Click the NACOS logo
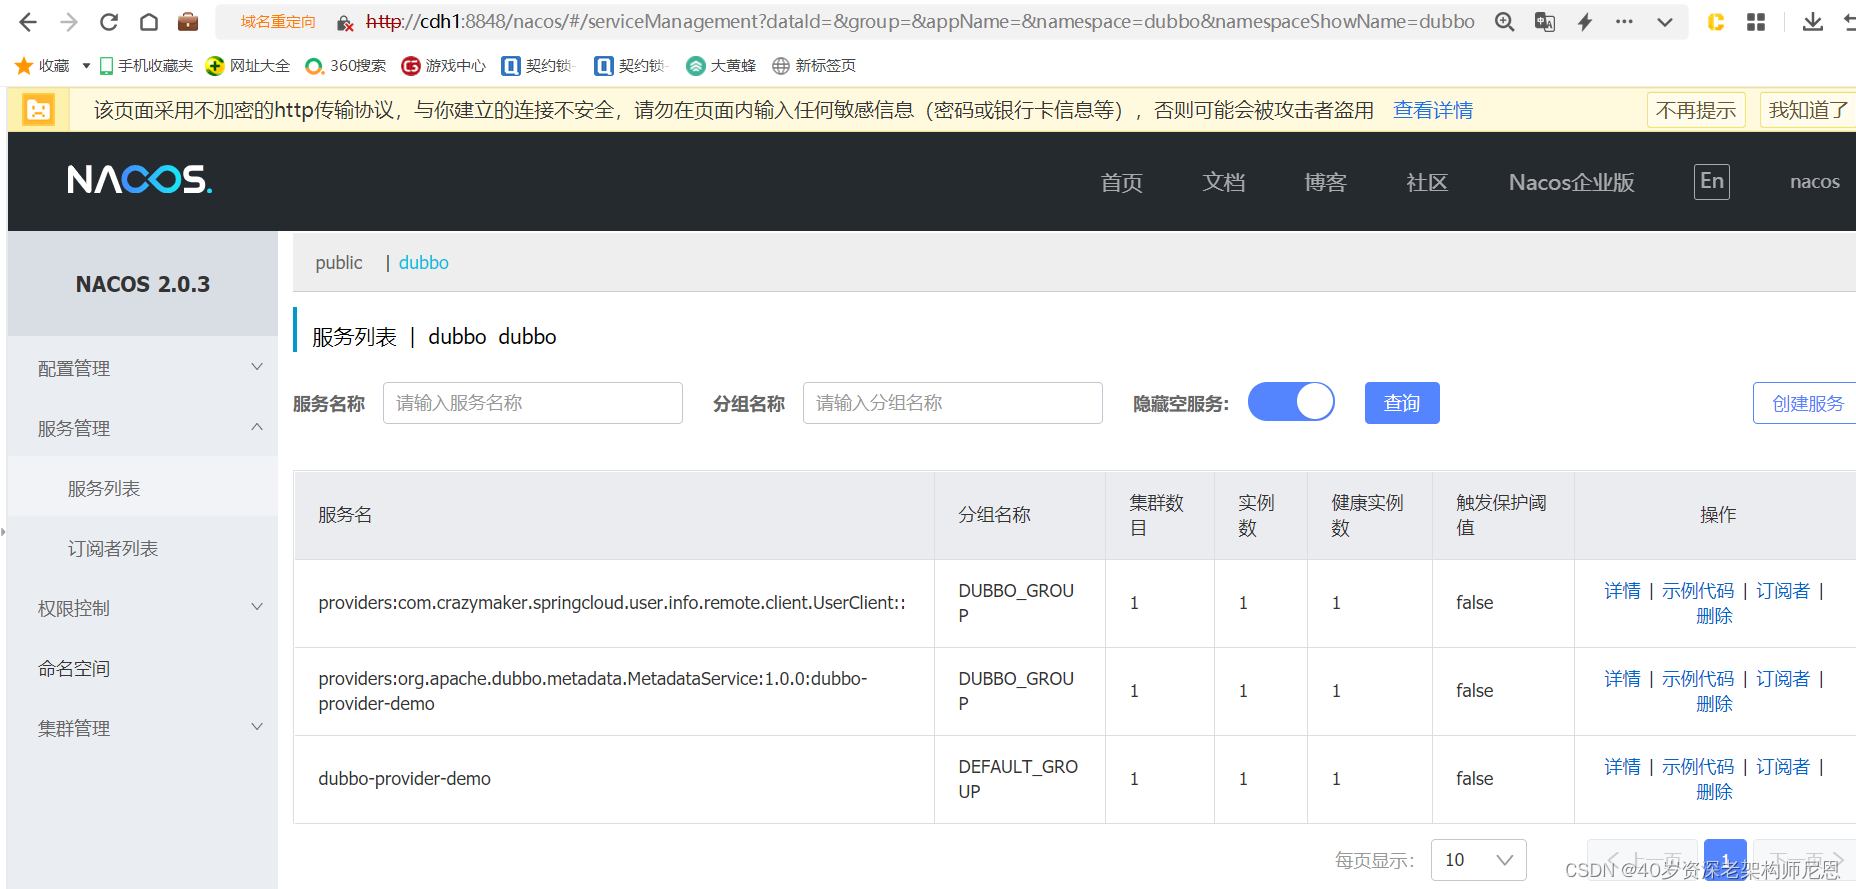Viewport: 1856px width, 889px height. (140, 180)
